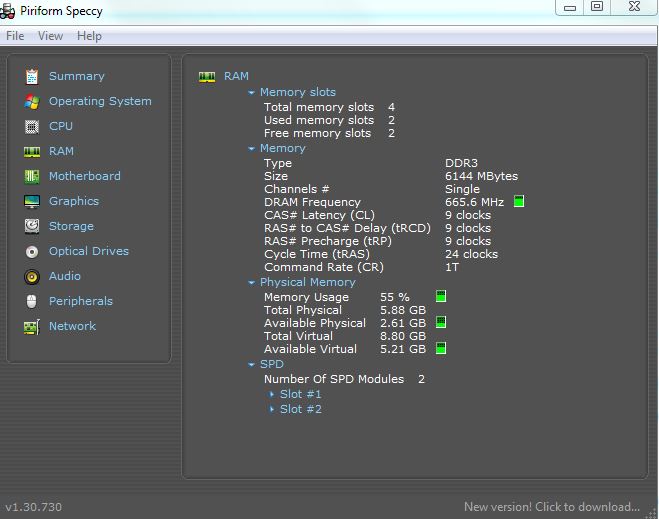659x519 pixels.
Task: Click the Network card icon
Action: click(x=32, y=327)
